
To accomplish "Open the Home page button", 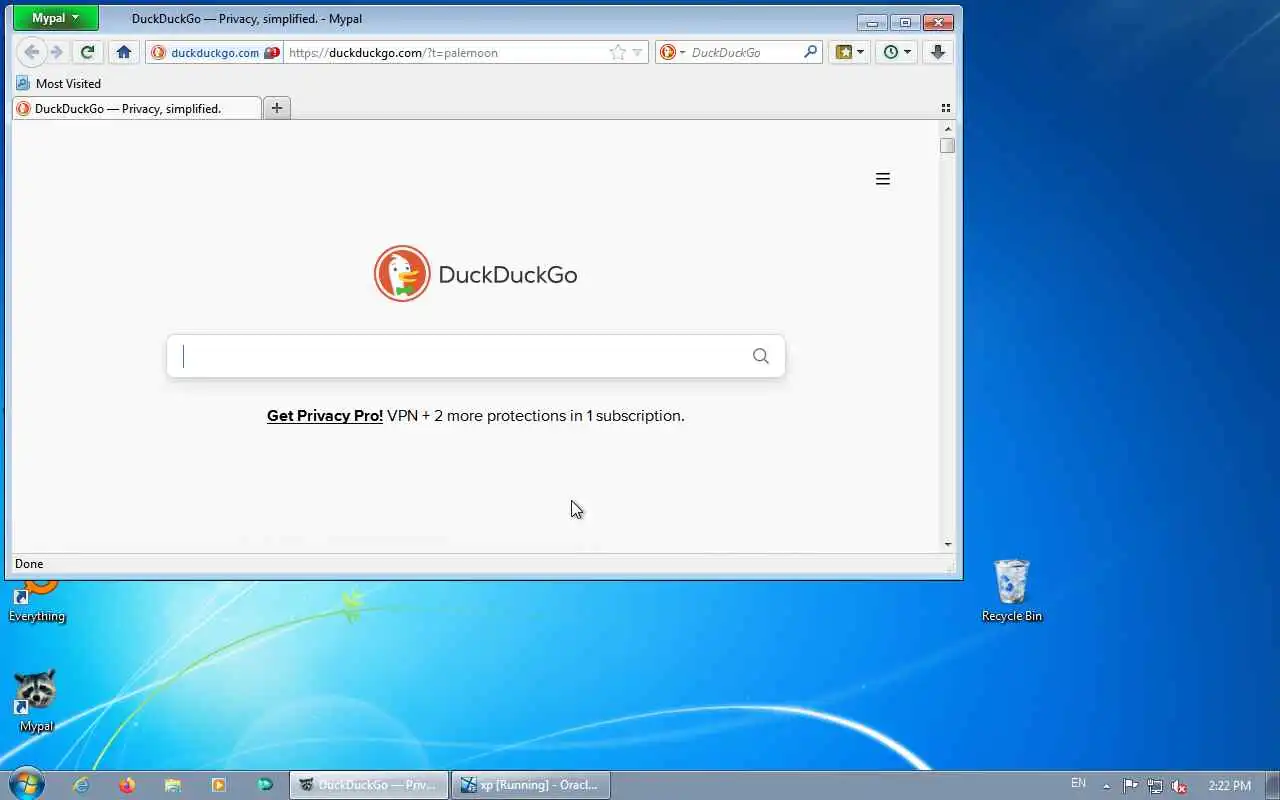I will tap(124, 52).
